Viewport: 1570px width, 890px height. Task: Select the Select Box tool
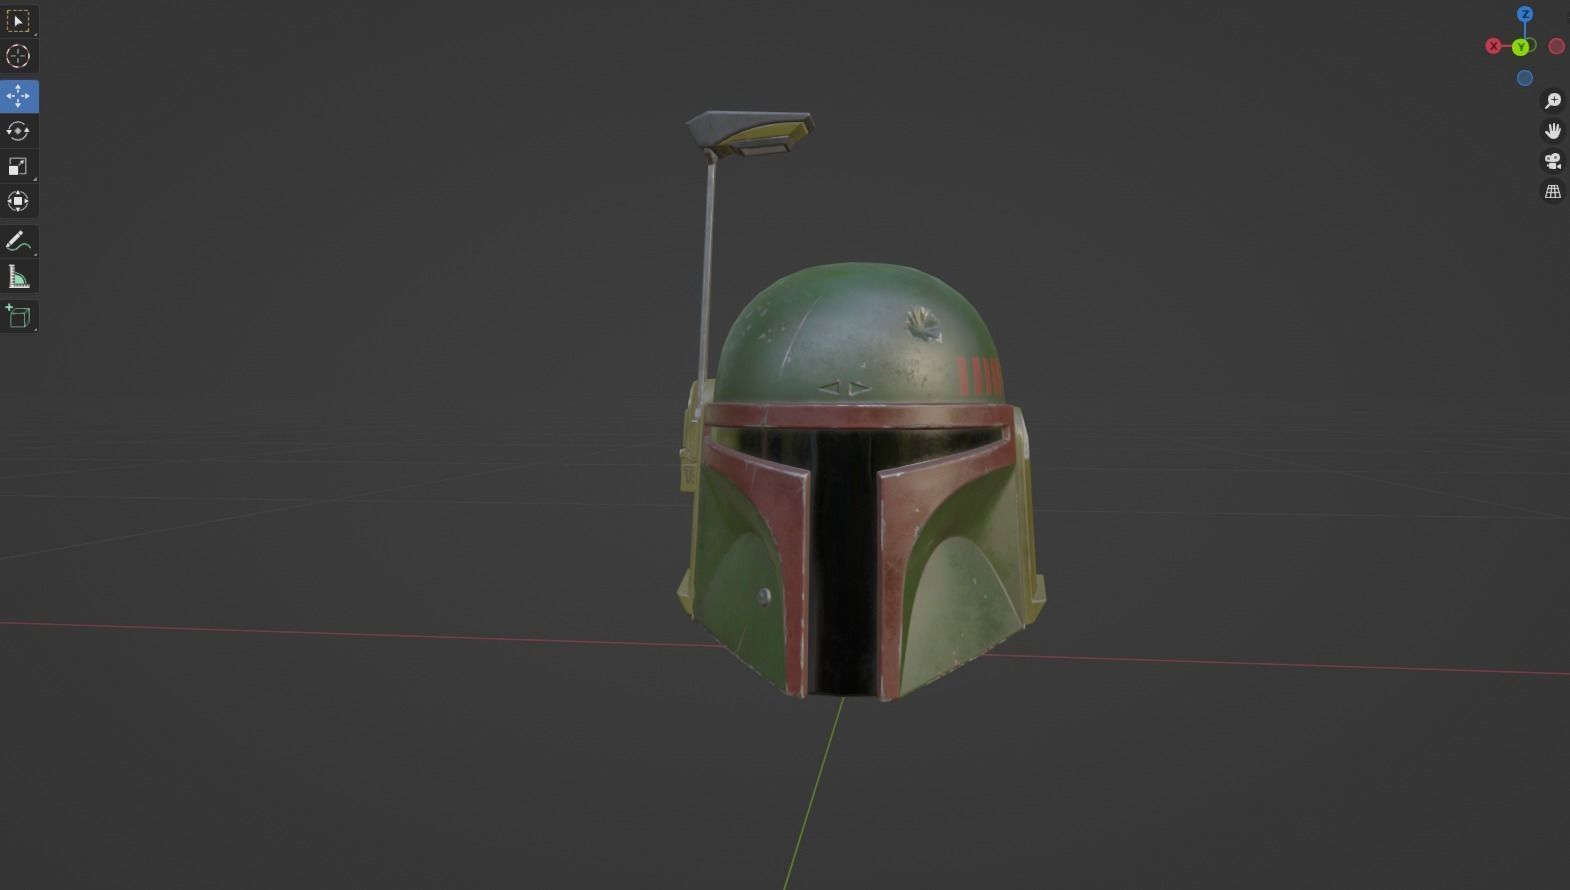pyautogui.click(x=18, y=21)
